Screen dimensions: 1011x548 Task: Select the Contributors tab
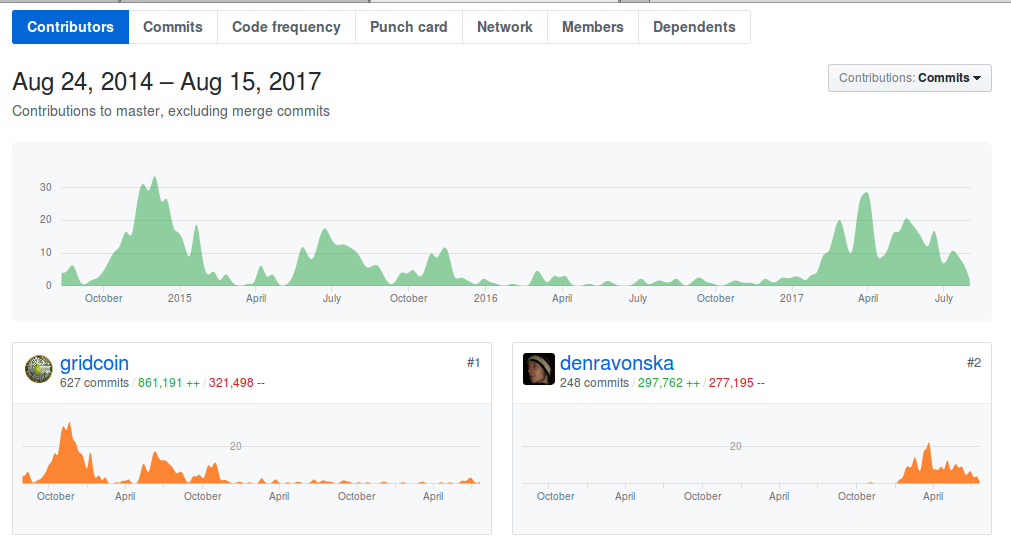pos(70,27)
